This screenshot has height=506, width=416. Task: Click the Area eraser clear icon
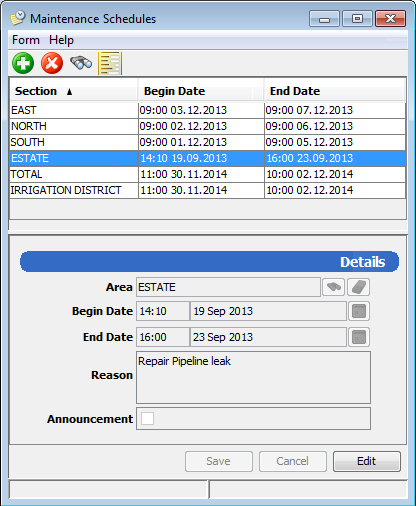(359, 287)
